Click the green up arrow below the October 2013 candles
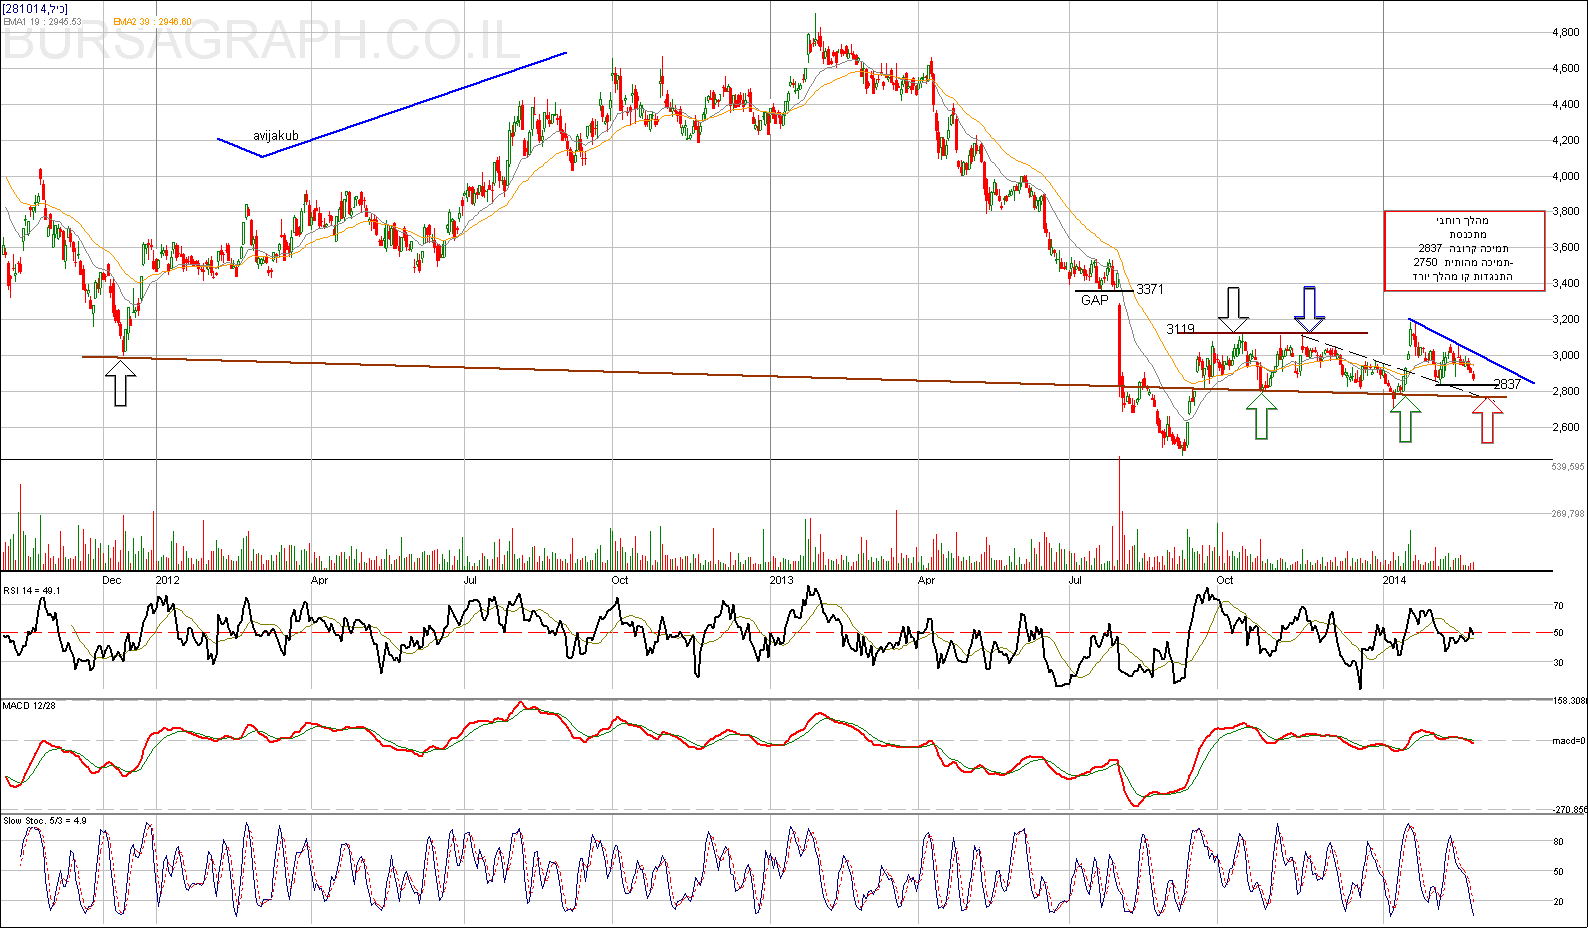1588x928 pixels. 1261,416
